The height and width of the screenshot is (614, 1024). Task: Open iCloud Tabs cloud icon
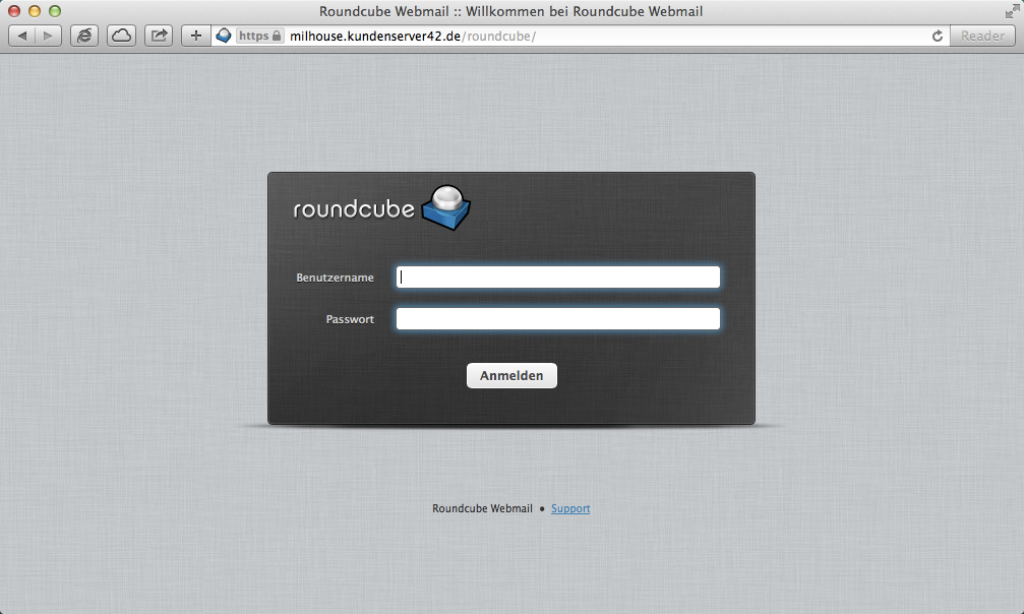pos(121,36)
